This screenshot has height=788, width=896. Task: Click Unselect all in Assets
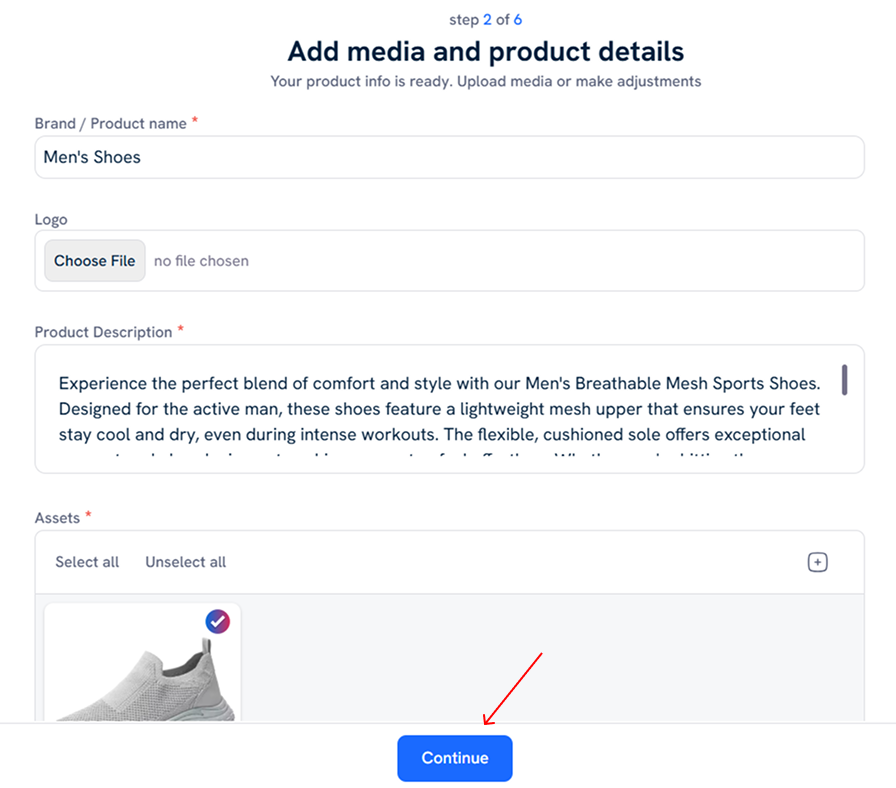[185, 562]
